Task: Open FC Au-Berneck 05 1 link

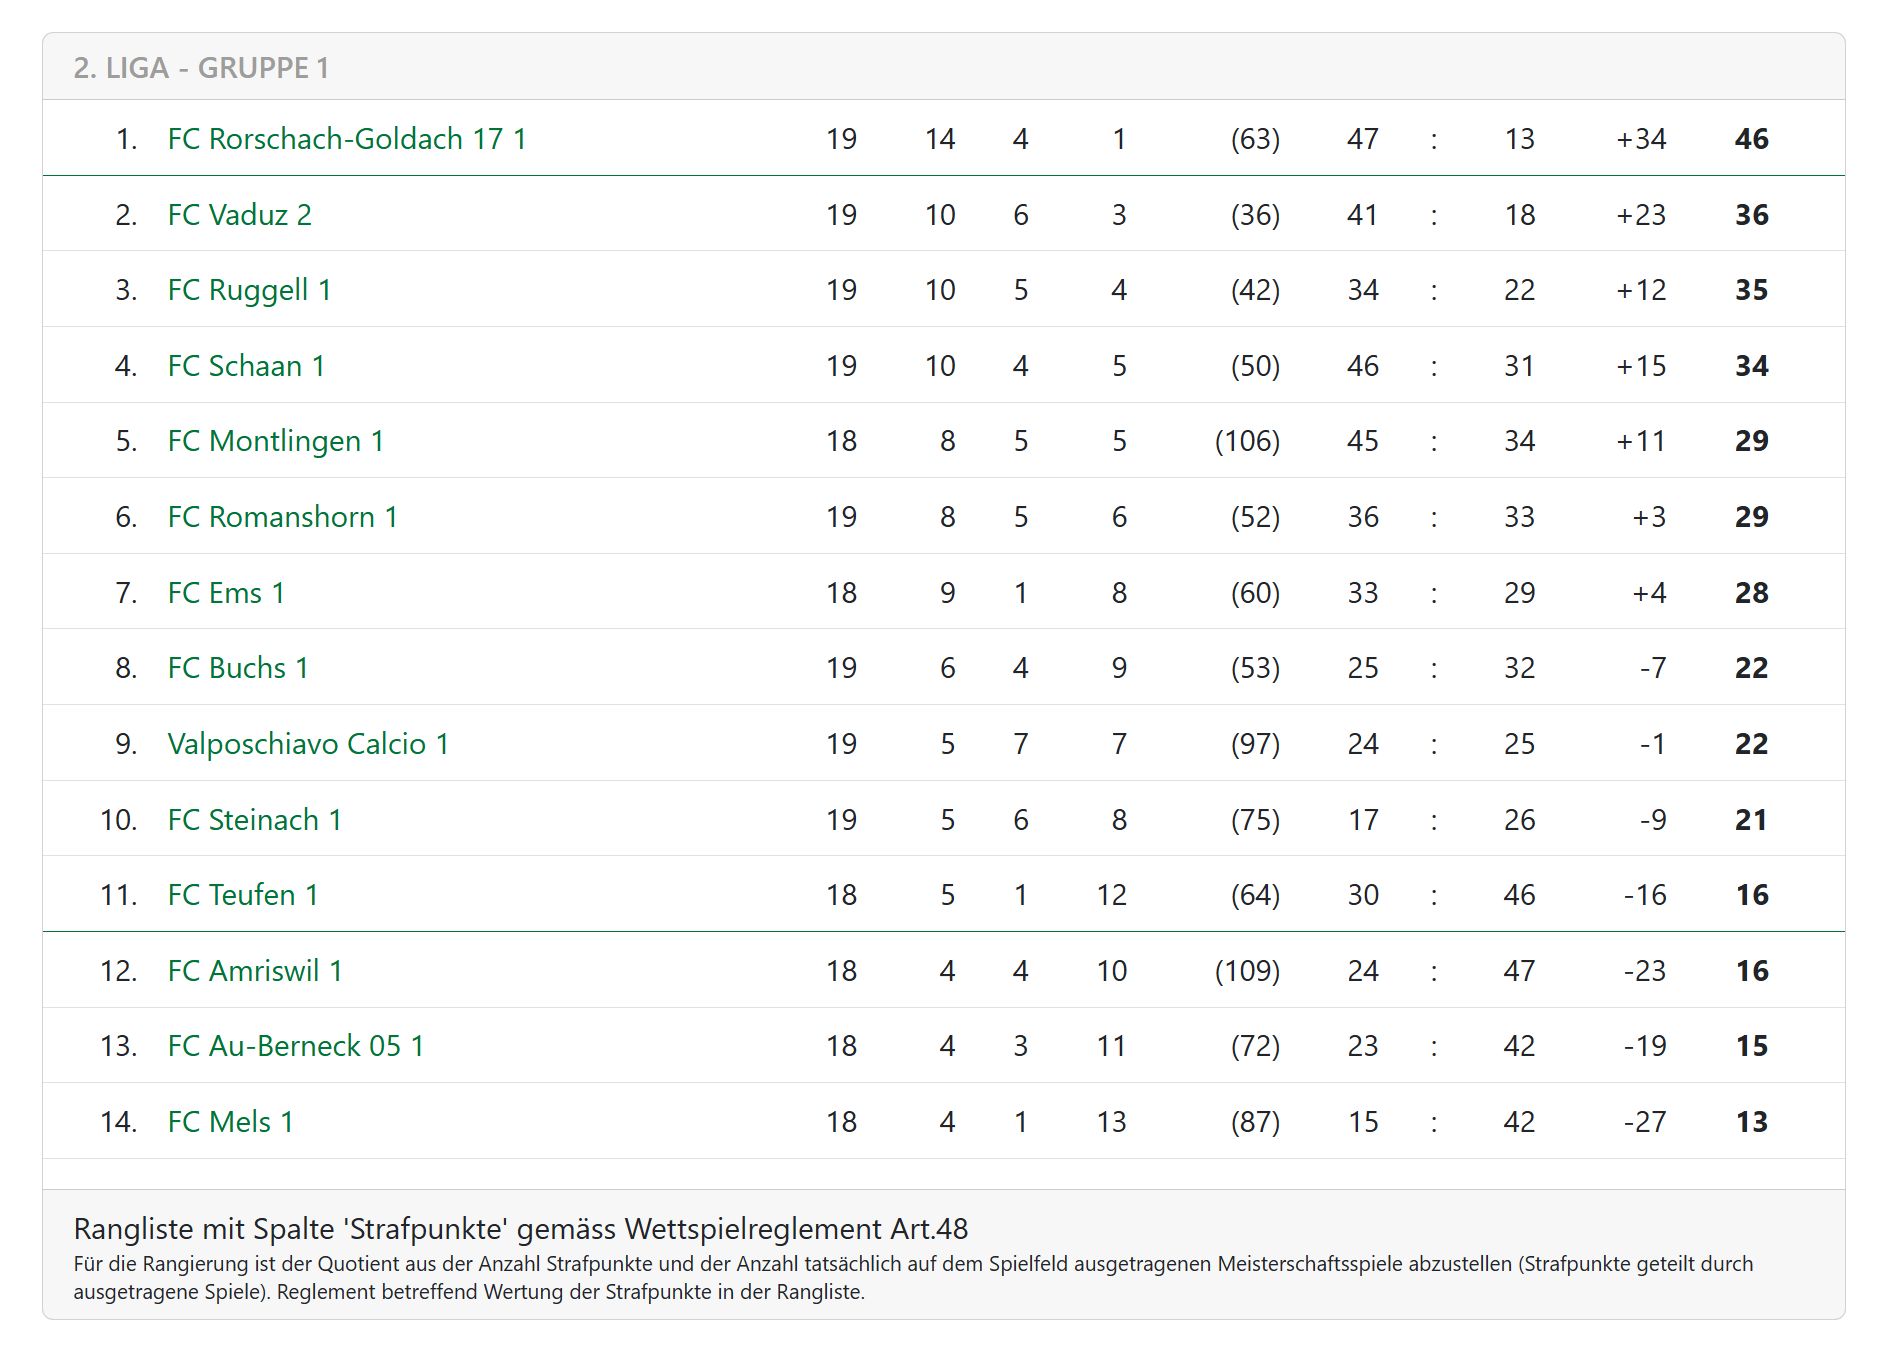Action: tap(296, 1046)
